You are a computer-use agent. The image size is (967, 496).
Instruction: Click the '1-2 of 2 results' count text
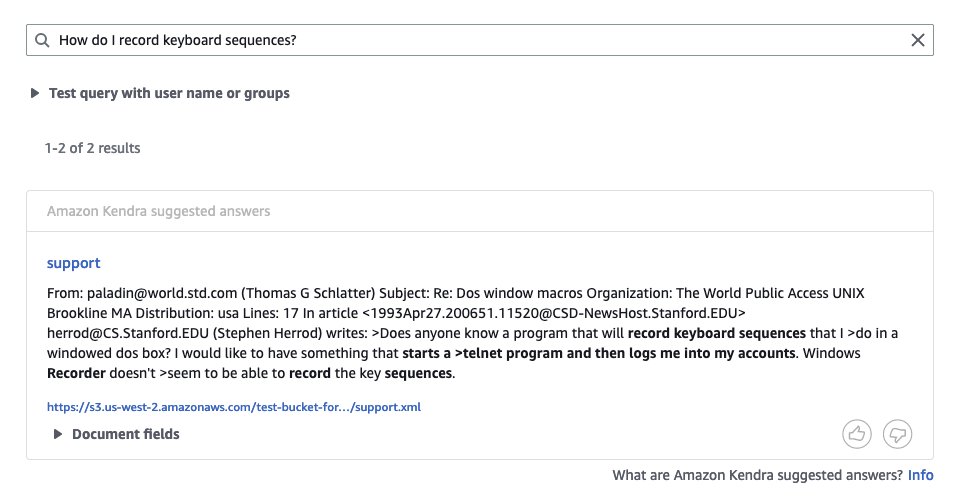pyautogui.click(x=93, y=148)
